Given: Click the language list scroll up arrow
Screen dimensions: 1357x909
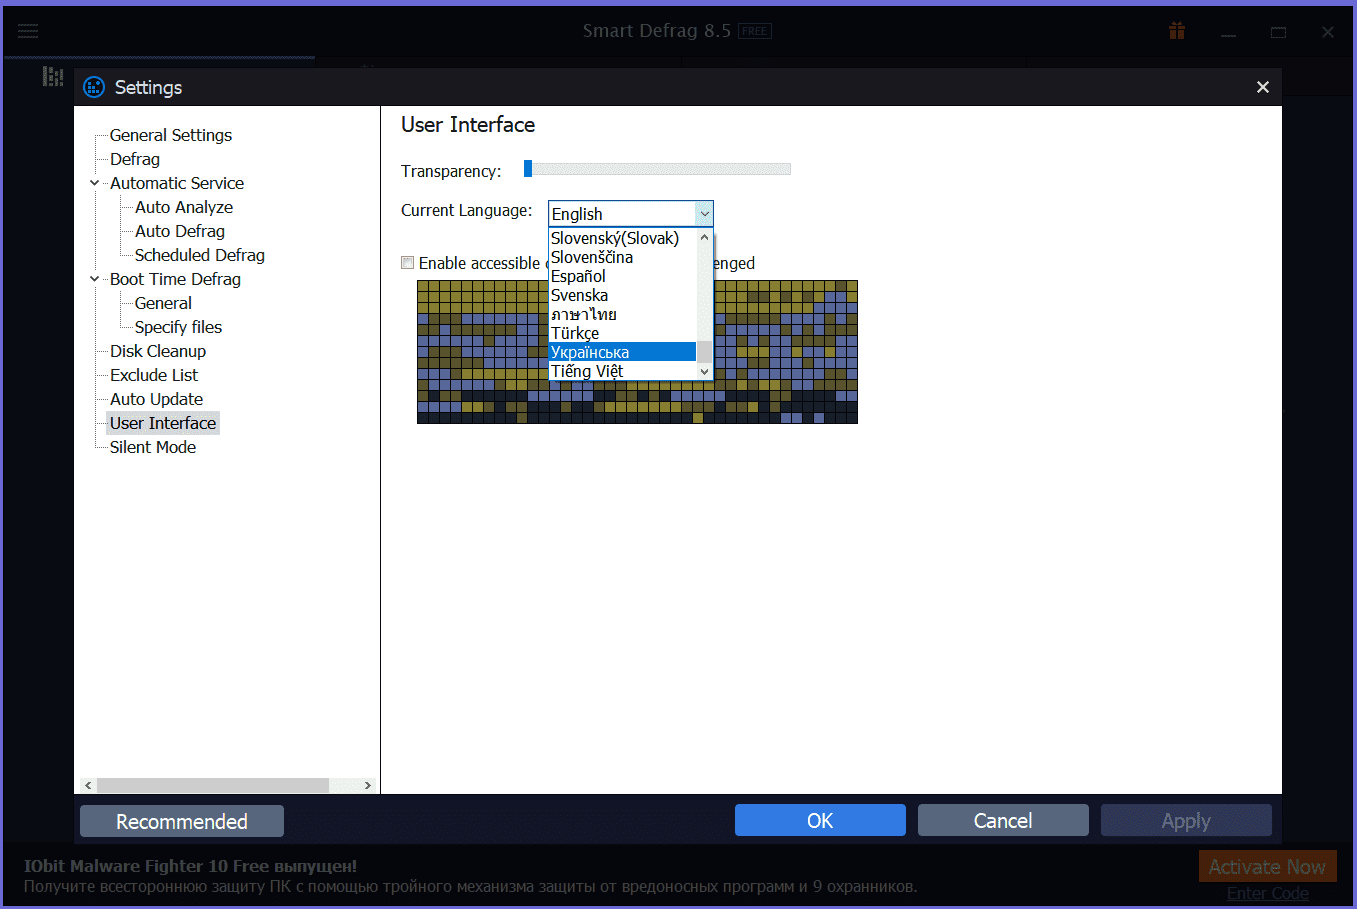Looking at the screenshot, I should pos(705,237).
